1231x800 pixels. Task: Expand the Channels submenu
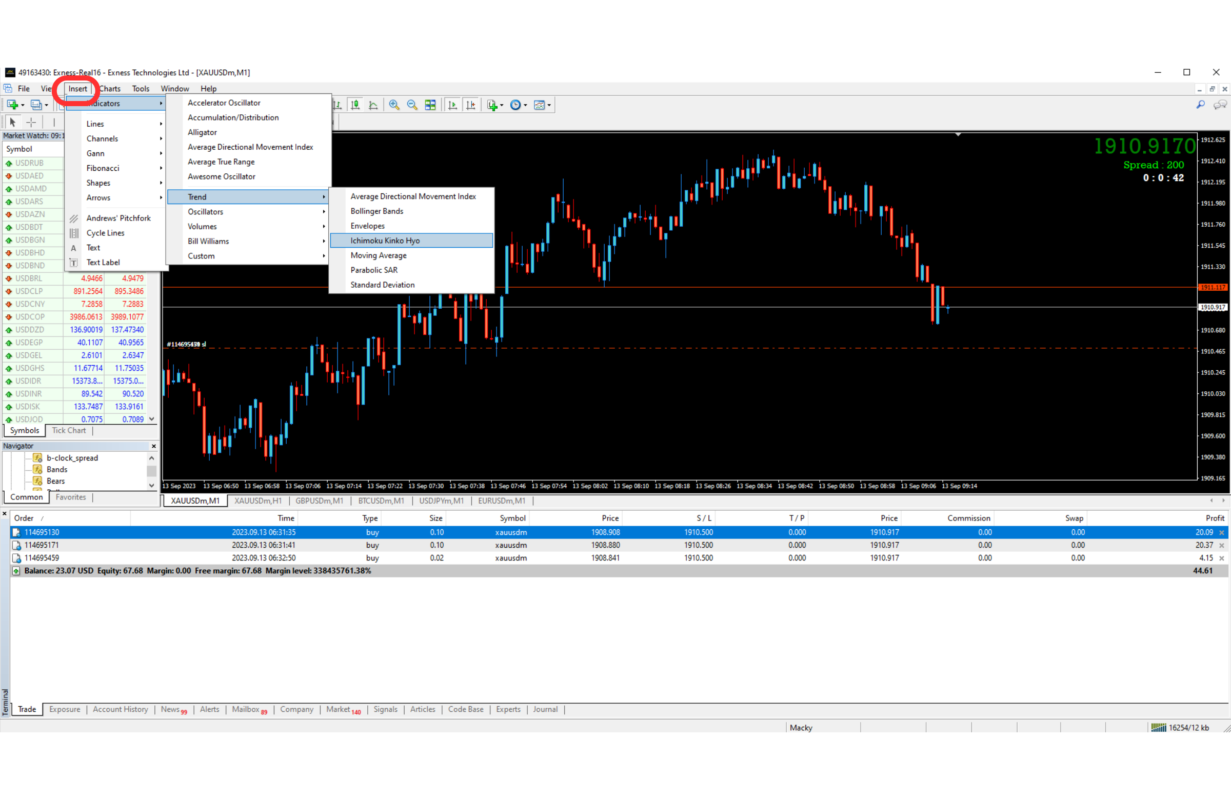(115, 139)
